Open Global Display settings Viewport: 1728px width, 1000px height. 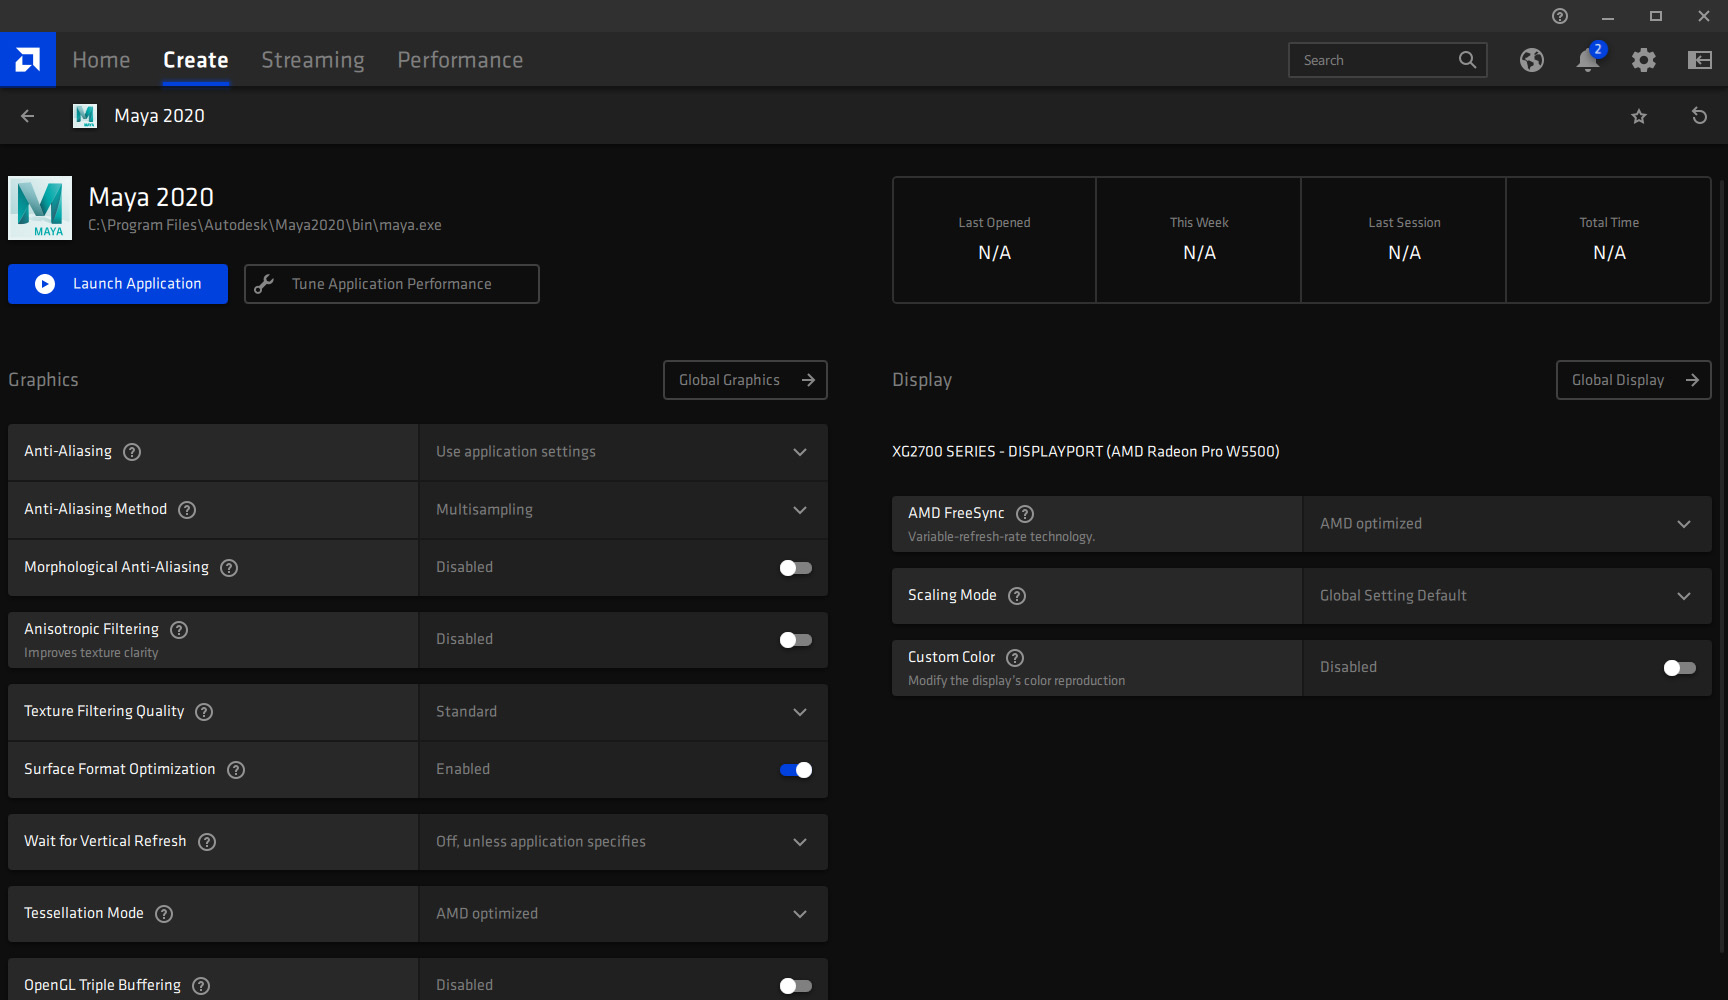coord(1634,380)
